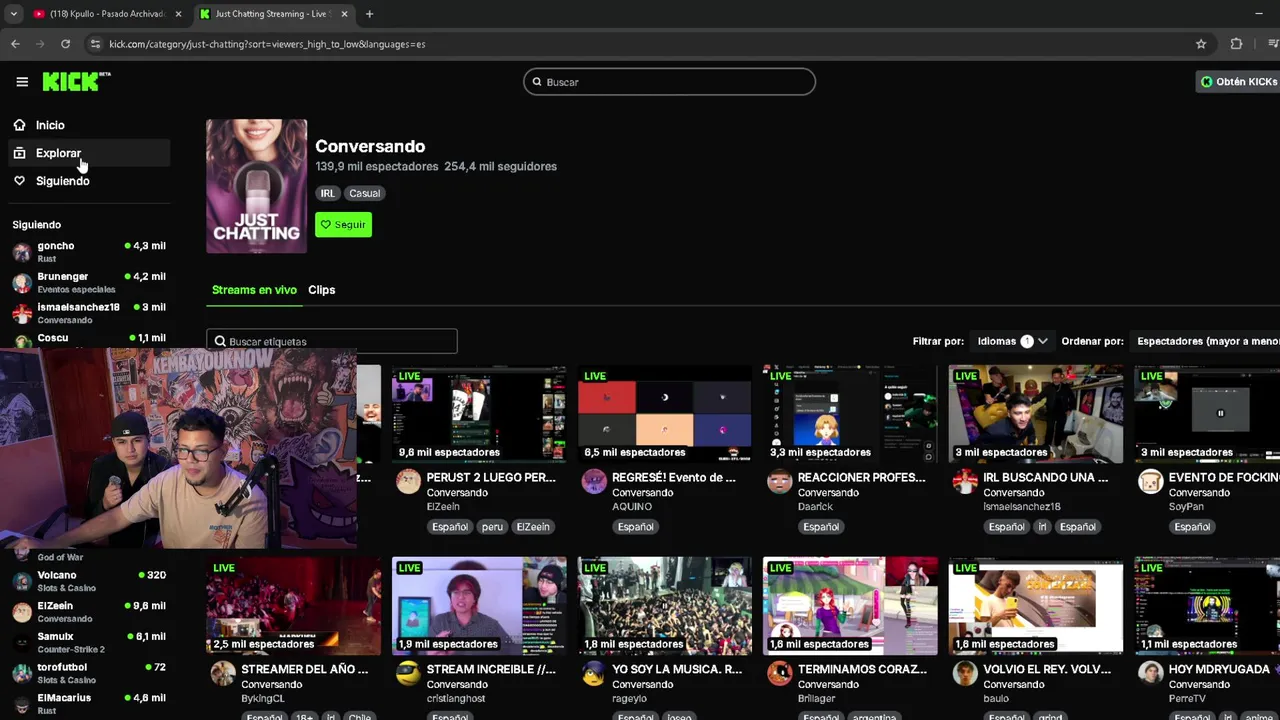Click the search magnifier icon
Screen dimensions: 1280x720
point(537,82)
